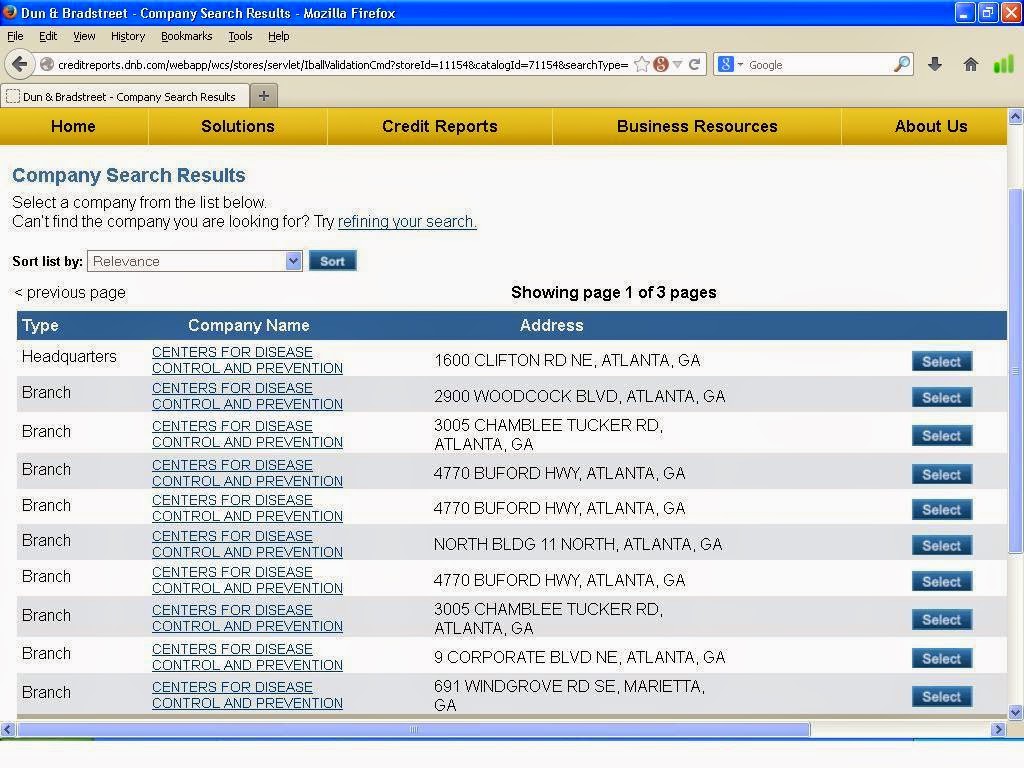Click the reload page icon
This screenshot has height=768, width=1024.
[694, 64]
